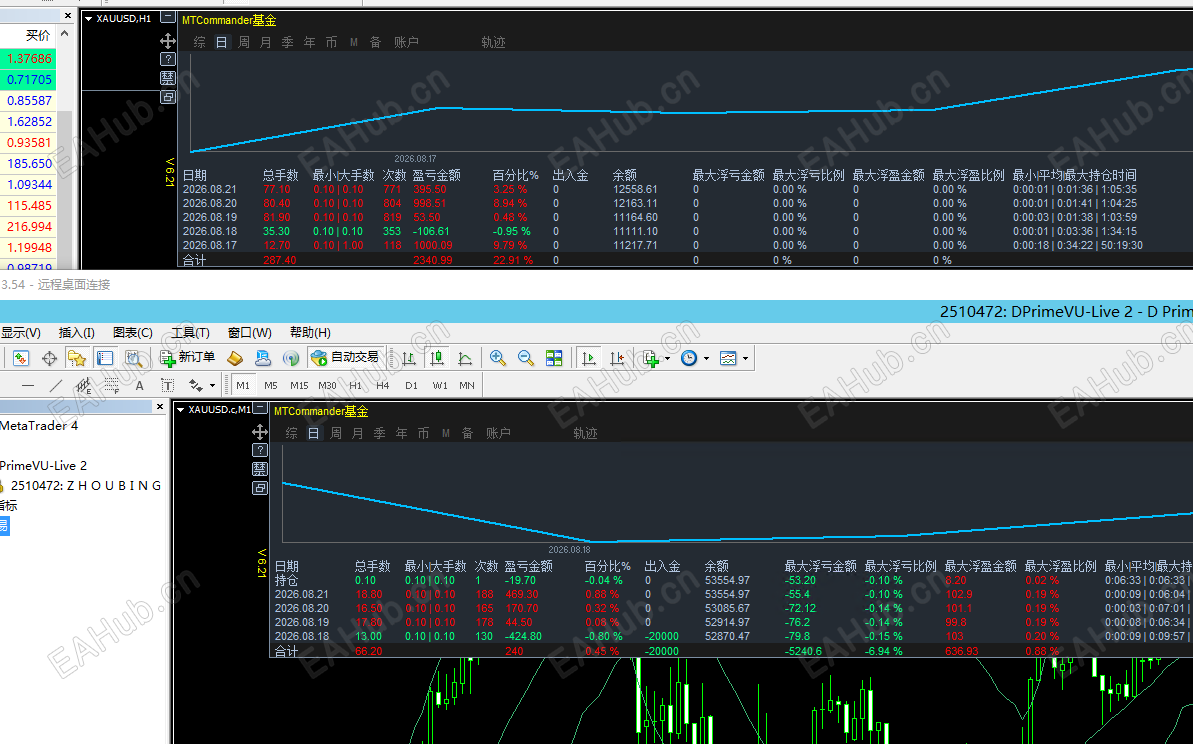Select the 1.37686 price in Market Watch

(x=29, y=59)
